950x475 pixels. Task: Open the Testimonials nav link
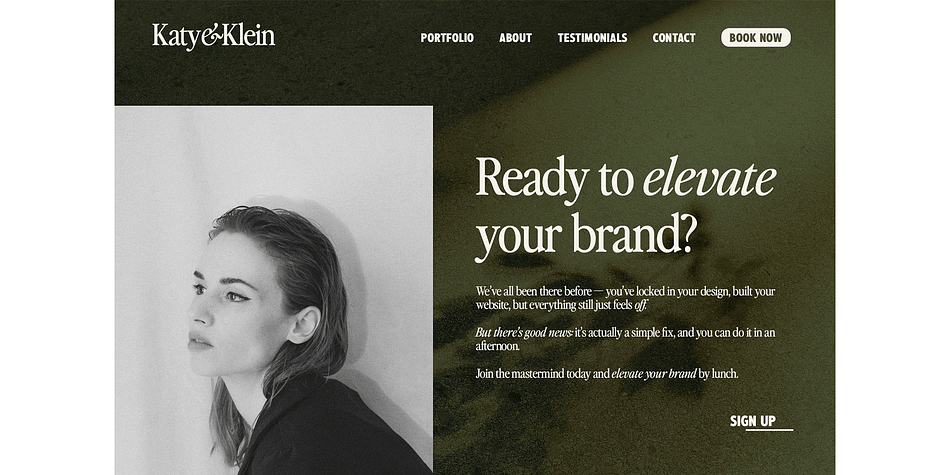pyautogui.click(x=593, y=38)
